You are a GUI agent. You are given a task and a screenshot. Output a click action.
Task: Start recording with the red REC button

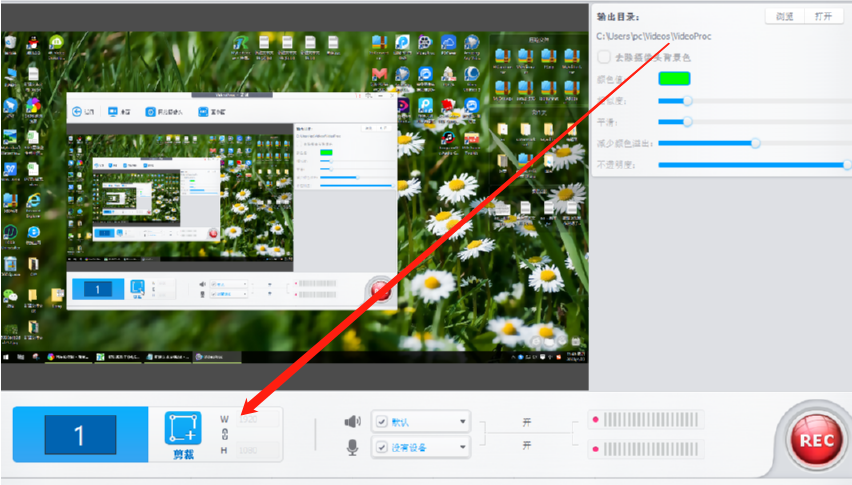click(x=816, y=440)
